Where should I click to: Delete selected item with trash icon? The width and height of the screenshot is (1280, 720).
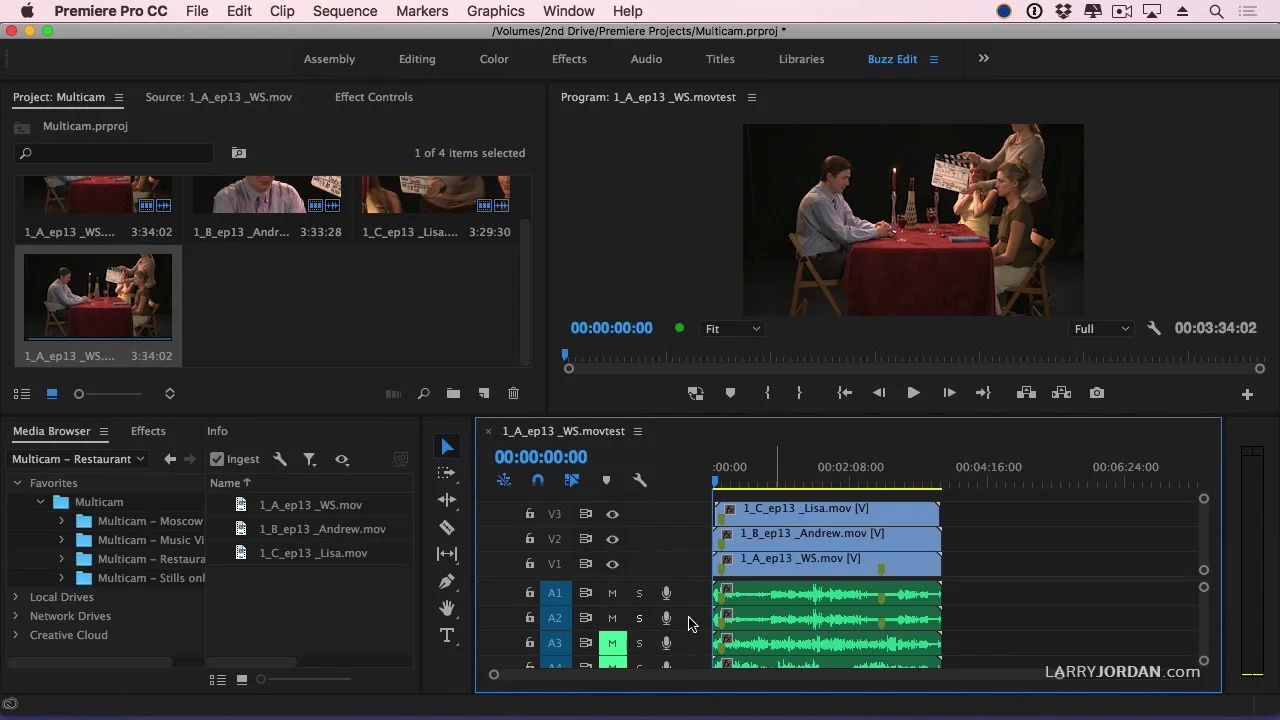pos(513,394)
